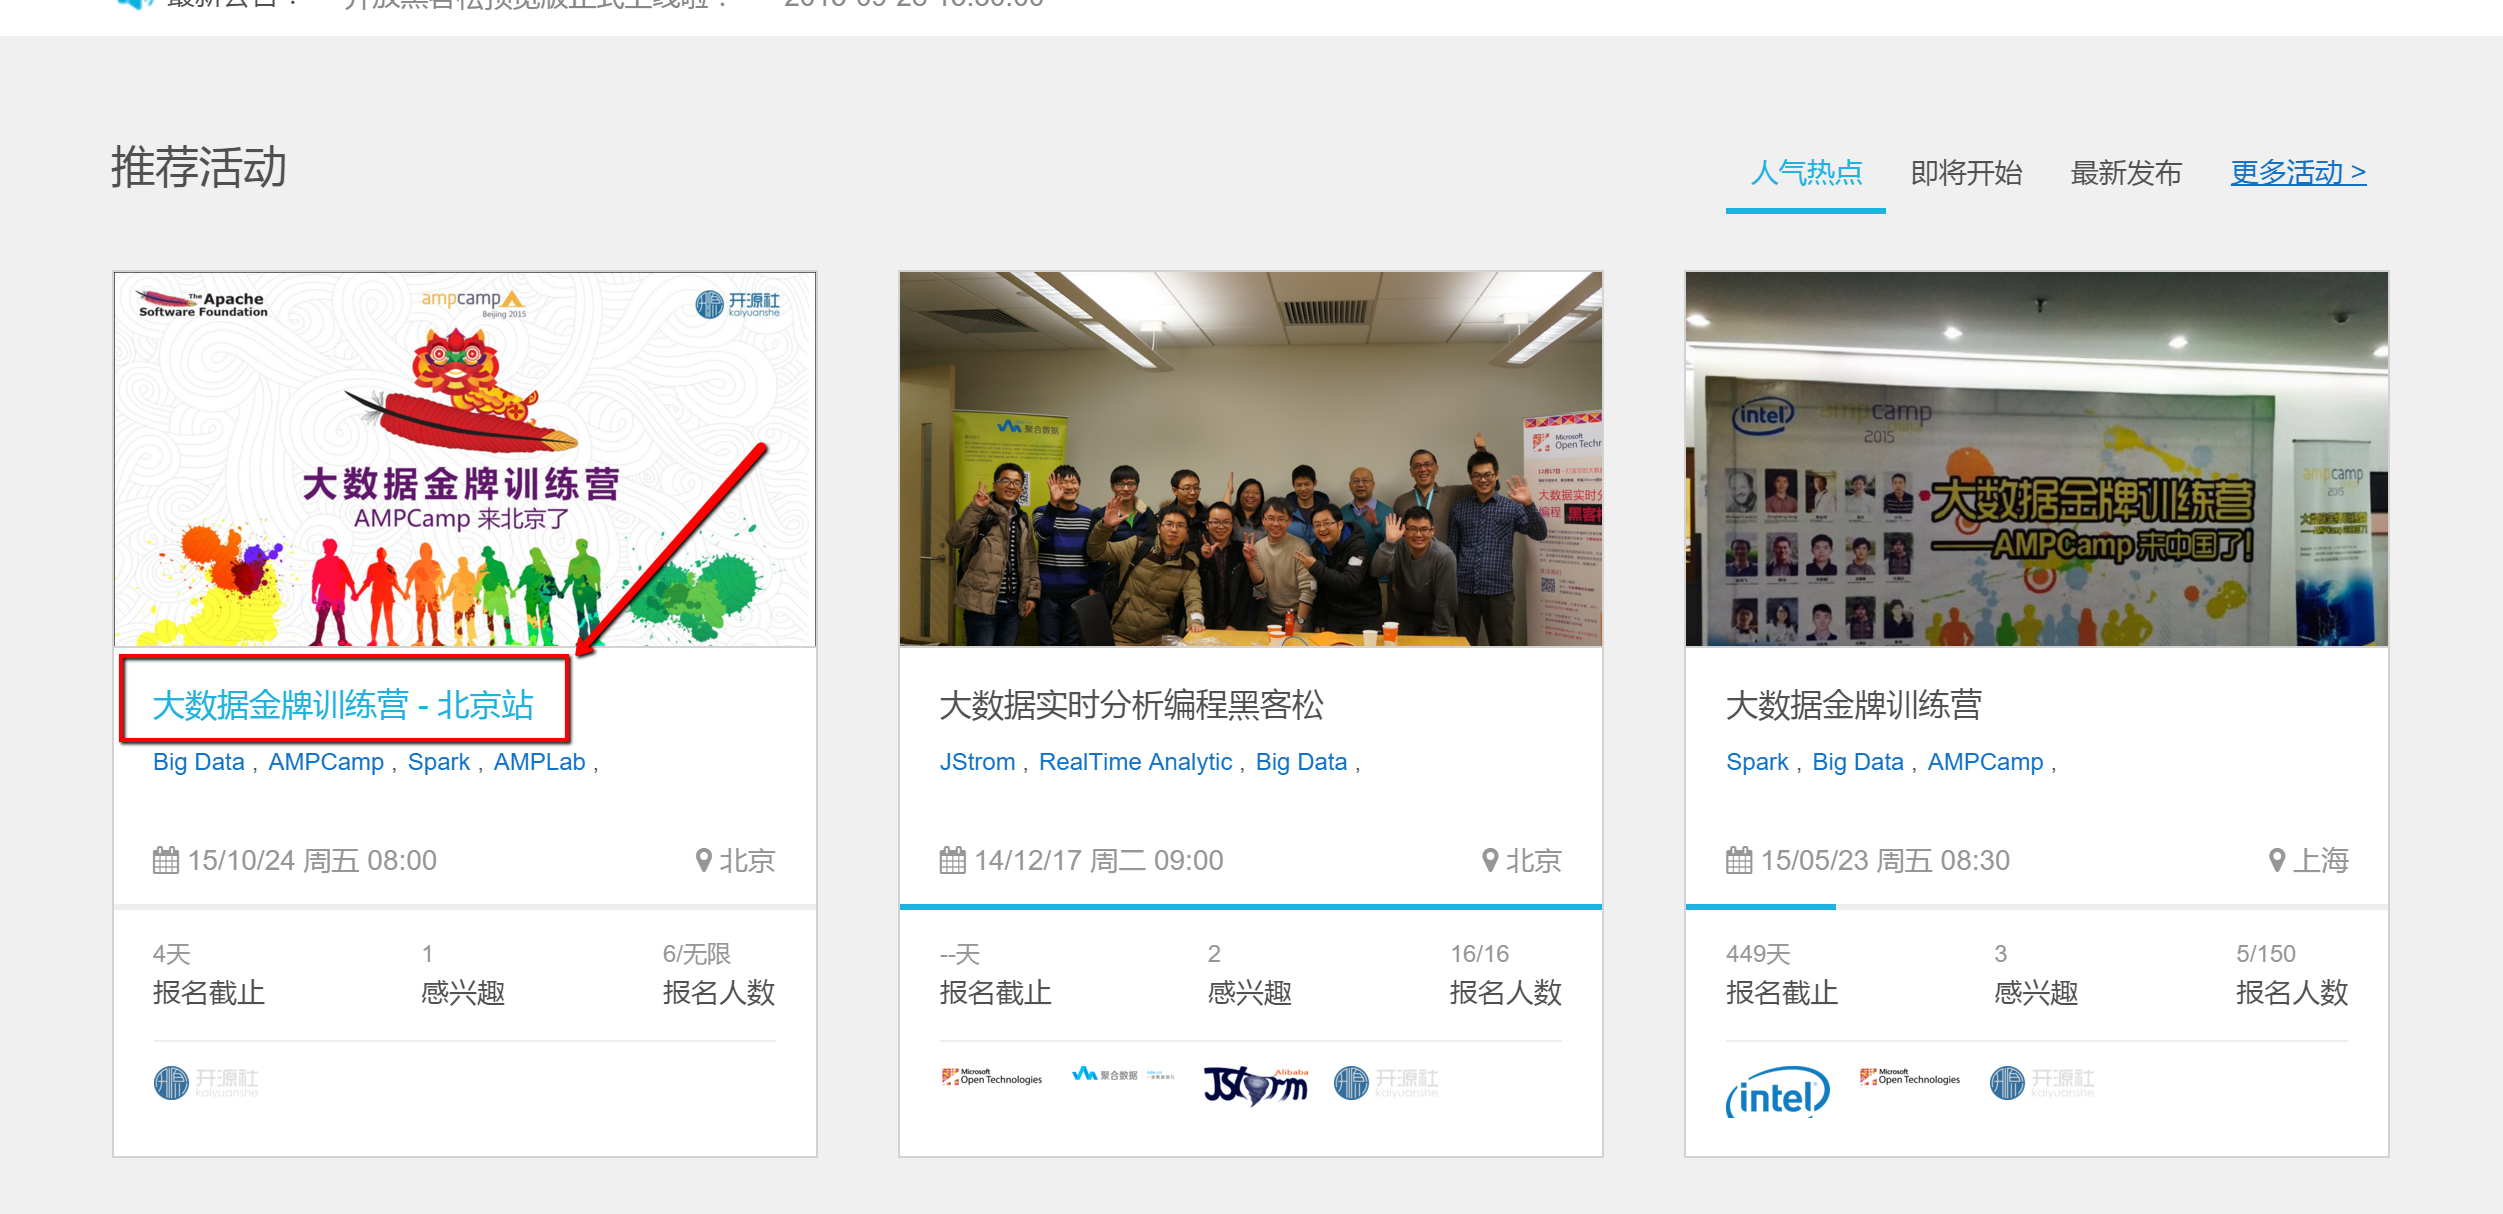Click the hackathon group photo thumbnail

click(x=1250, y=459)
